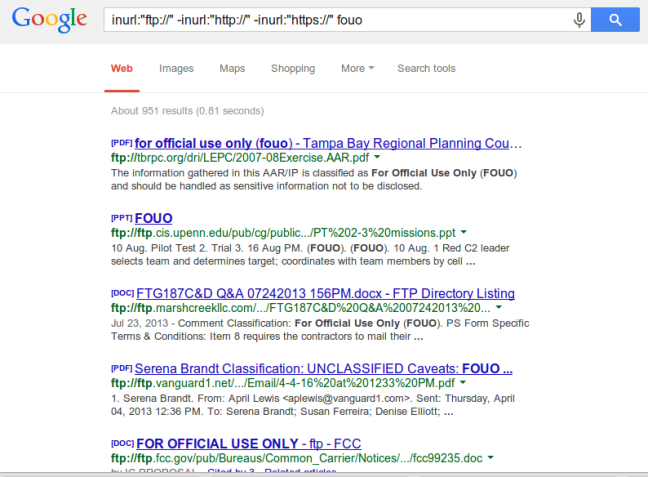
Task: Open Serena Brandt Classification PDF result
Action: [324, 368]
